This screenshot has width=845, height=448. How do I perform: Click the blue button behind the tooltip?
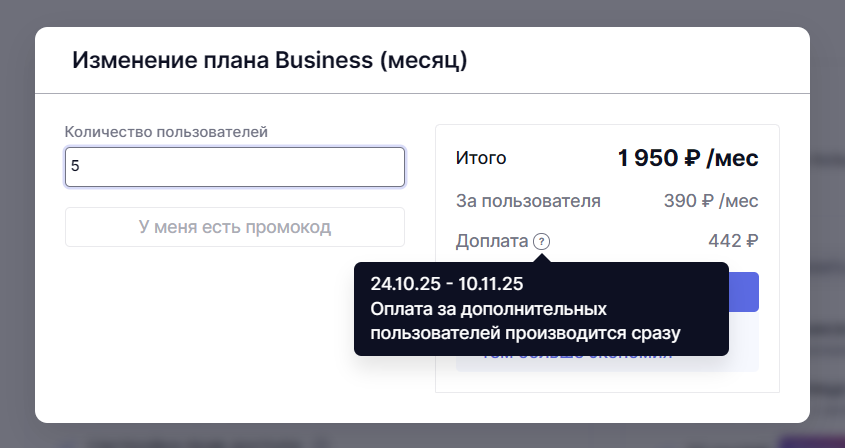tap(744, 291)
